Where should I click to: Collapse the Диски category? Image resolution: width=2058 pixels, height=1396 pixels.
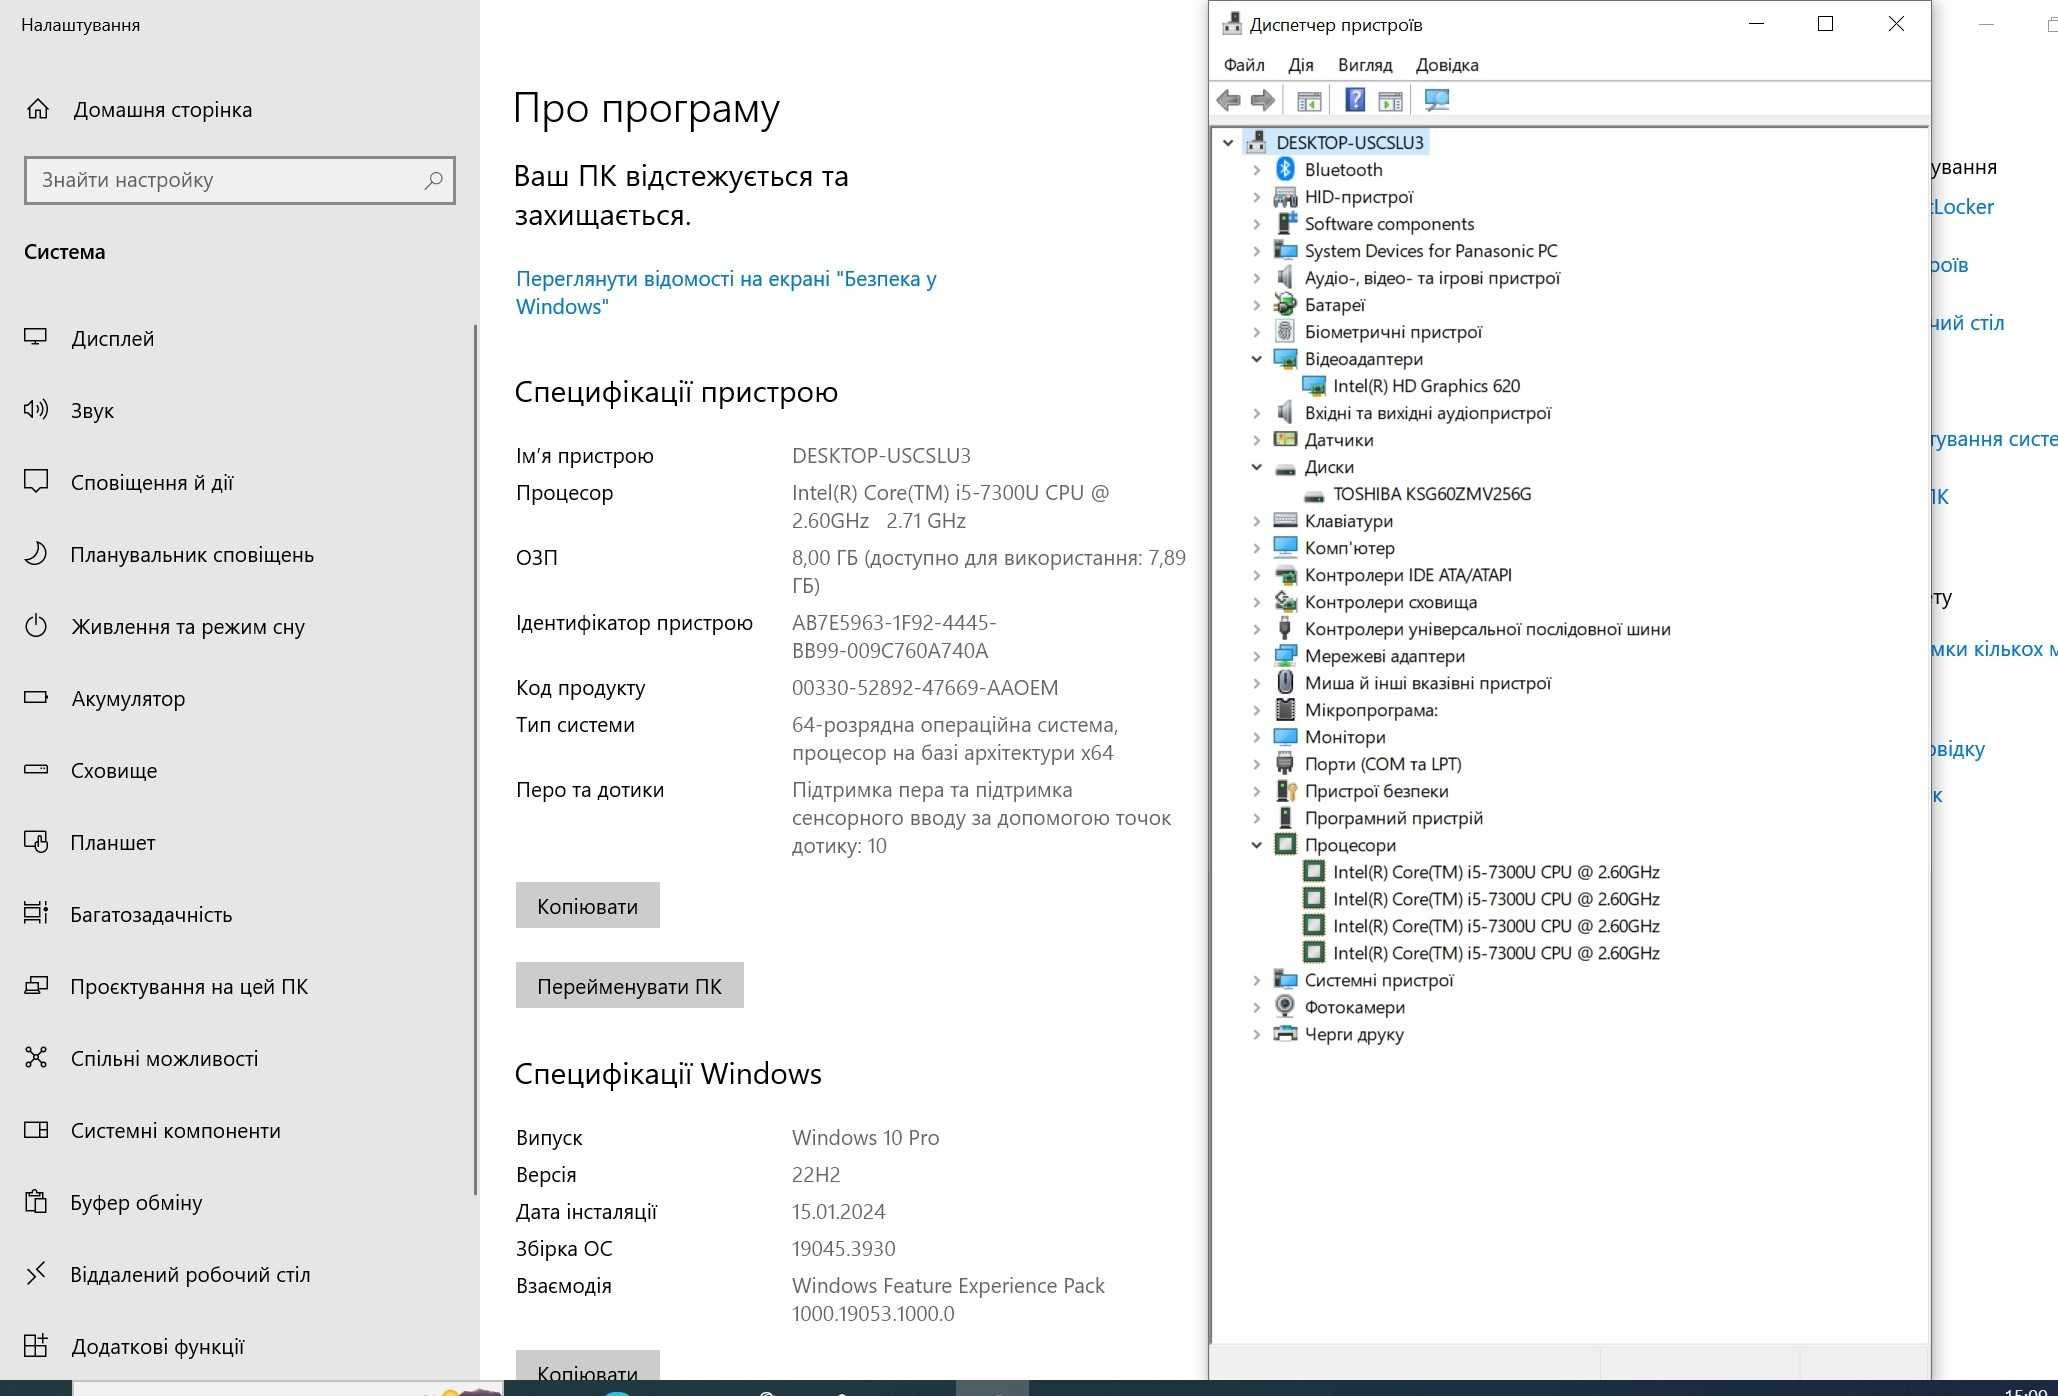coord(1257,467)
